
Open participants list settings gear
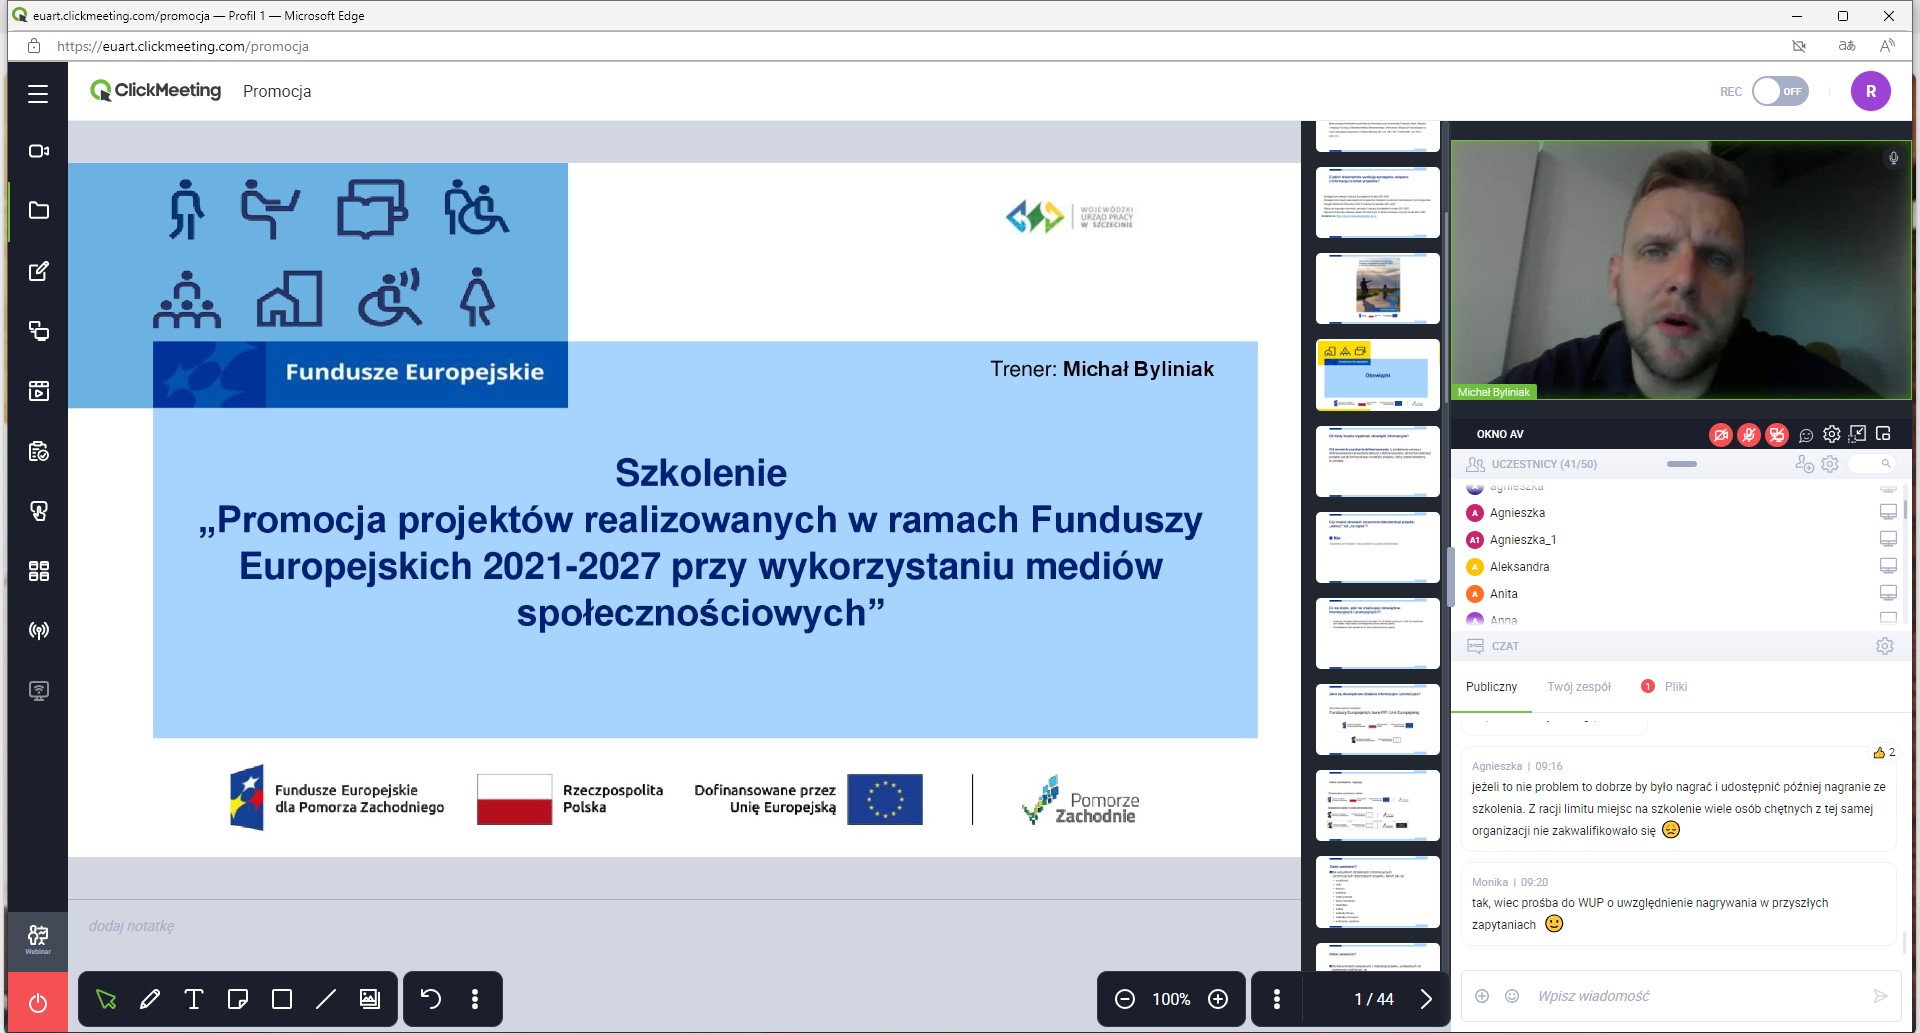tap(1830, 464)
